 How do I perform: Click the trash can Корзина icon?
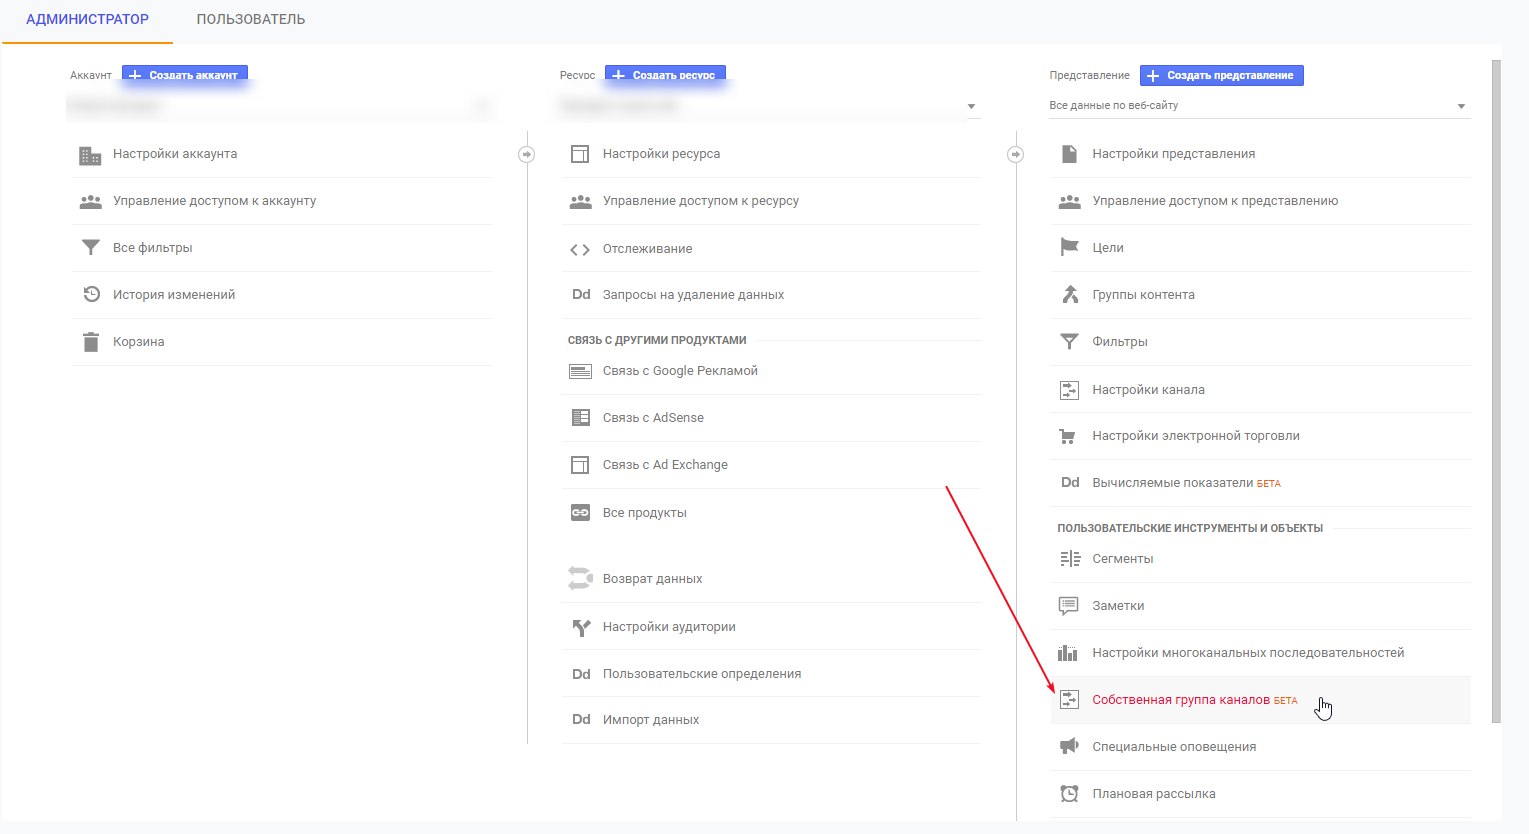coord(91,342)
